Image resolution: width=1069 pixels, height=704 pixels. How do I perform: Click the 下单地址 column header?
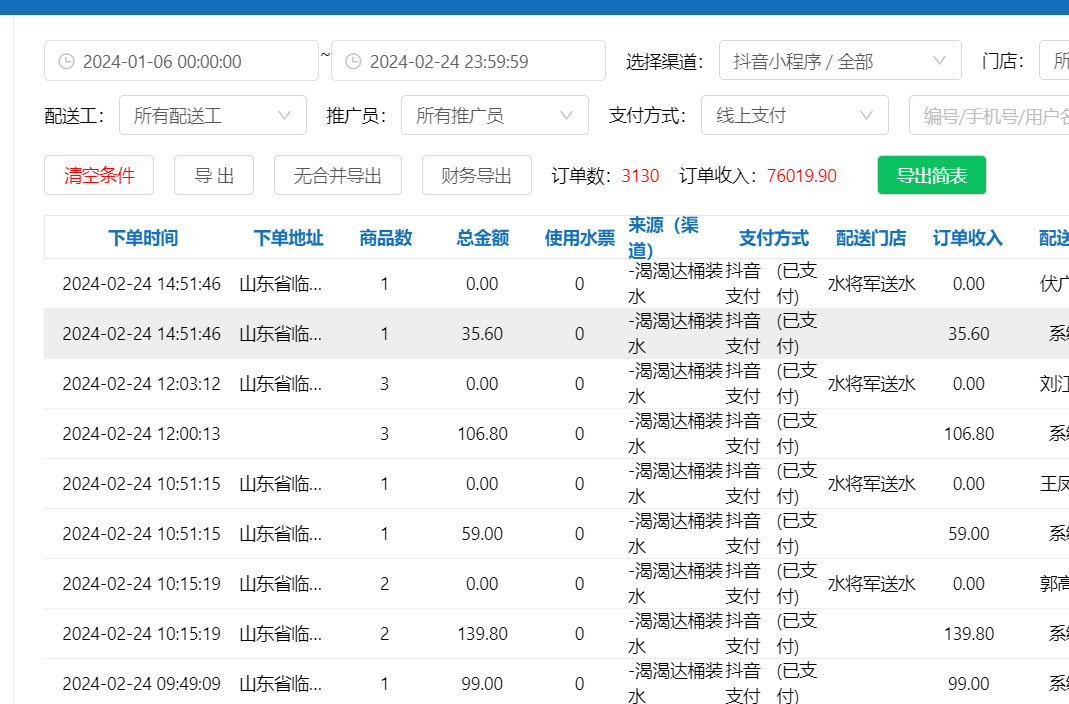288,238
